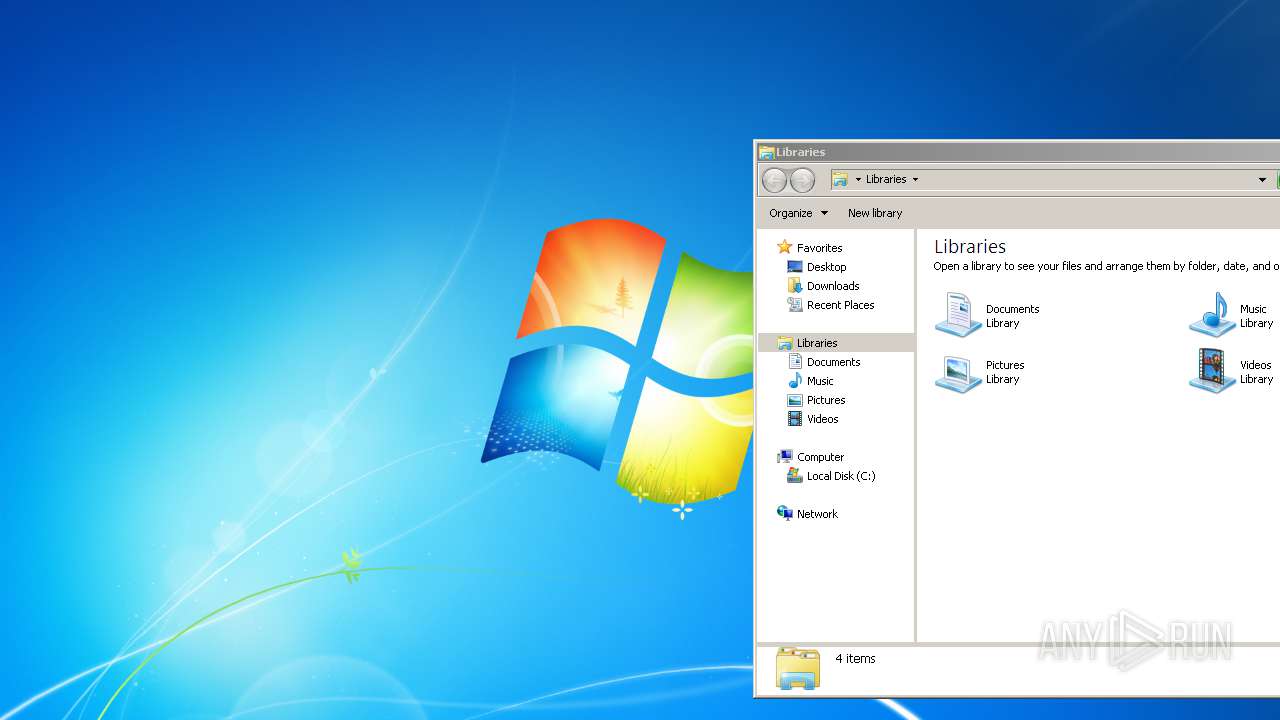Image resolution: width=1280 pixels, height=720 pixels.
Task: Click the Libraries icon in the address bar
Action: [841, 179]
